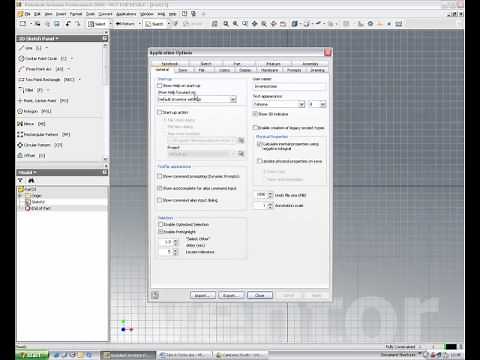Select the Circular Pattern tool
This screenshot has height=360, width=480.
(x=40, y=145)
